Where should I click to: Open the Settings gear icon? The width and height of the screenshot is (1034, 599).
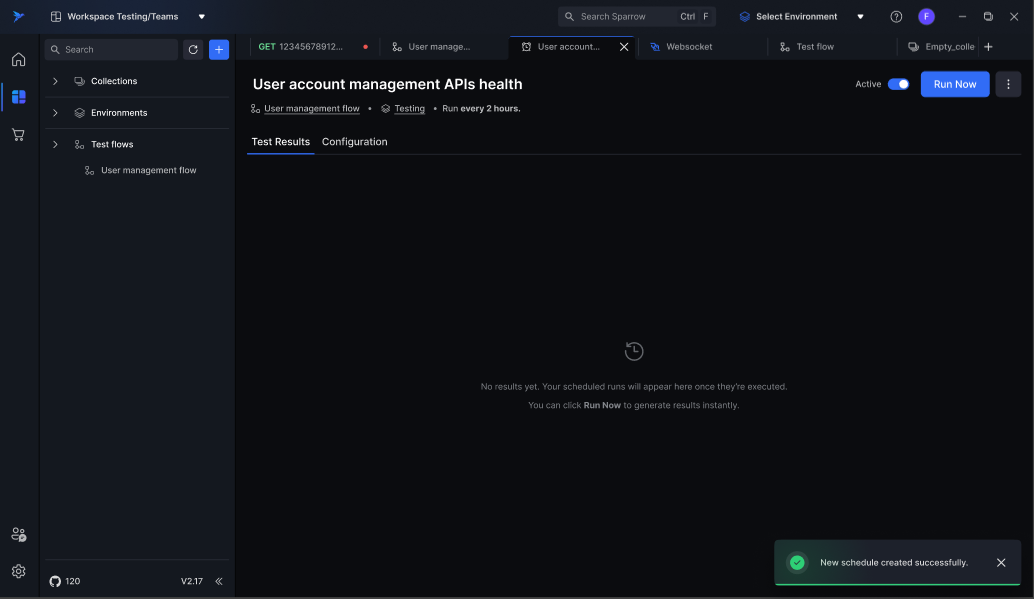pos(18,571)
